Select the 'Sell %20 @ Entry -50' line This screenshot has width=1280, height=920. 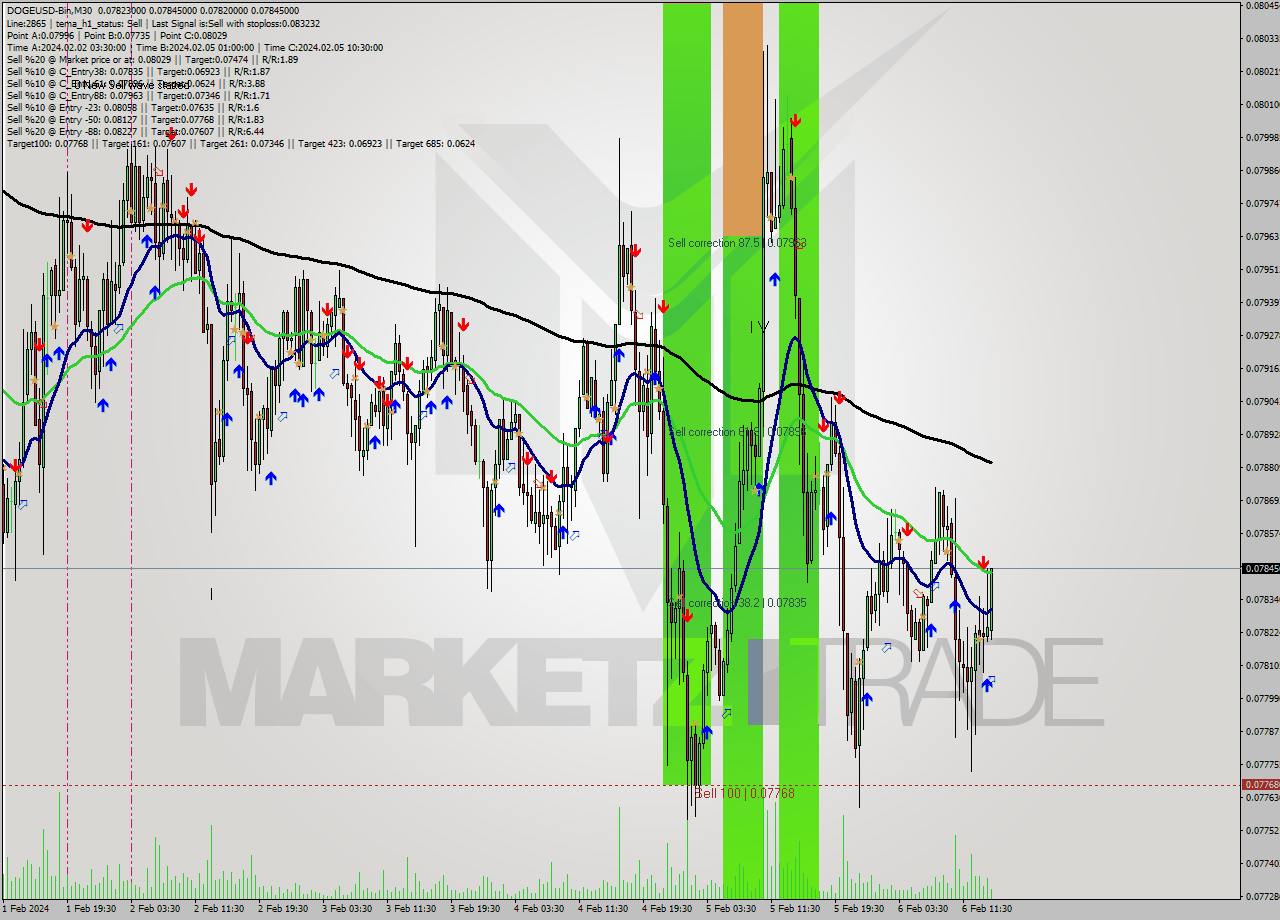point(135,119)
